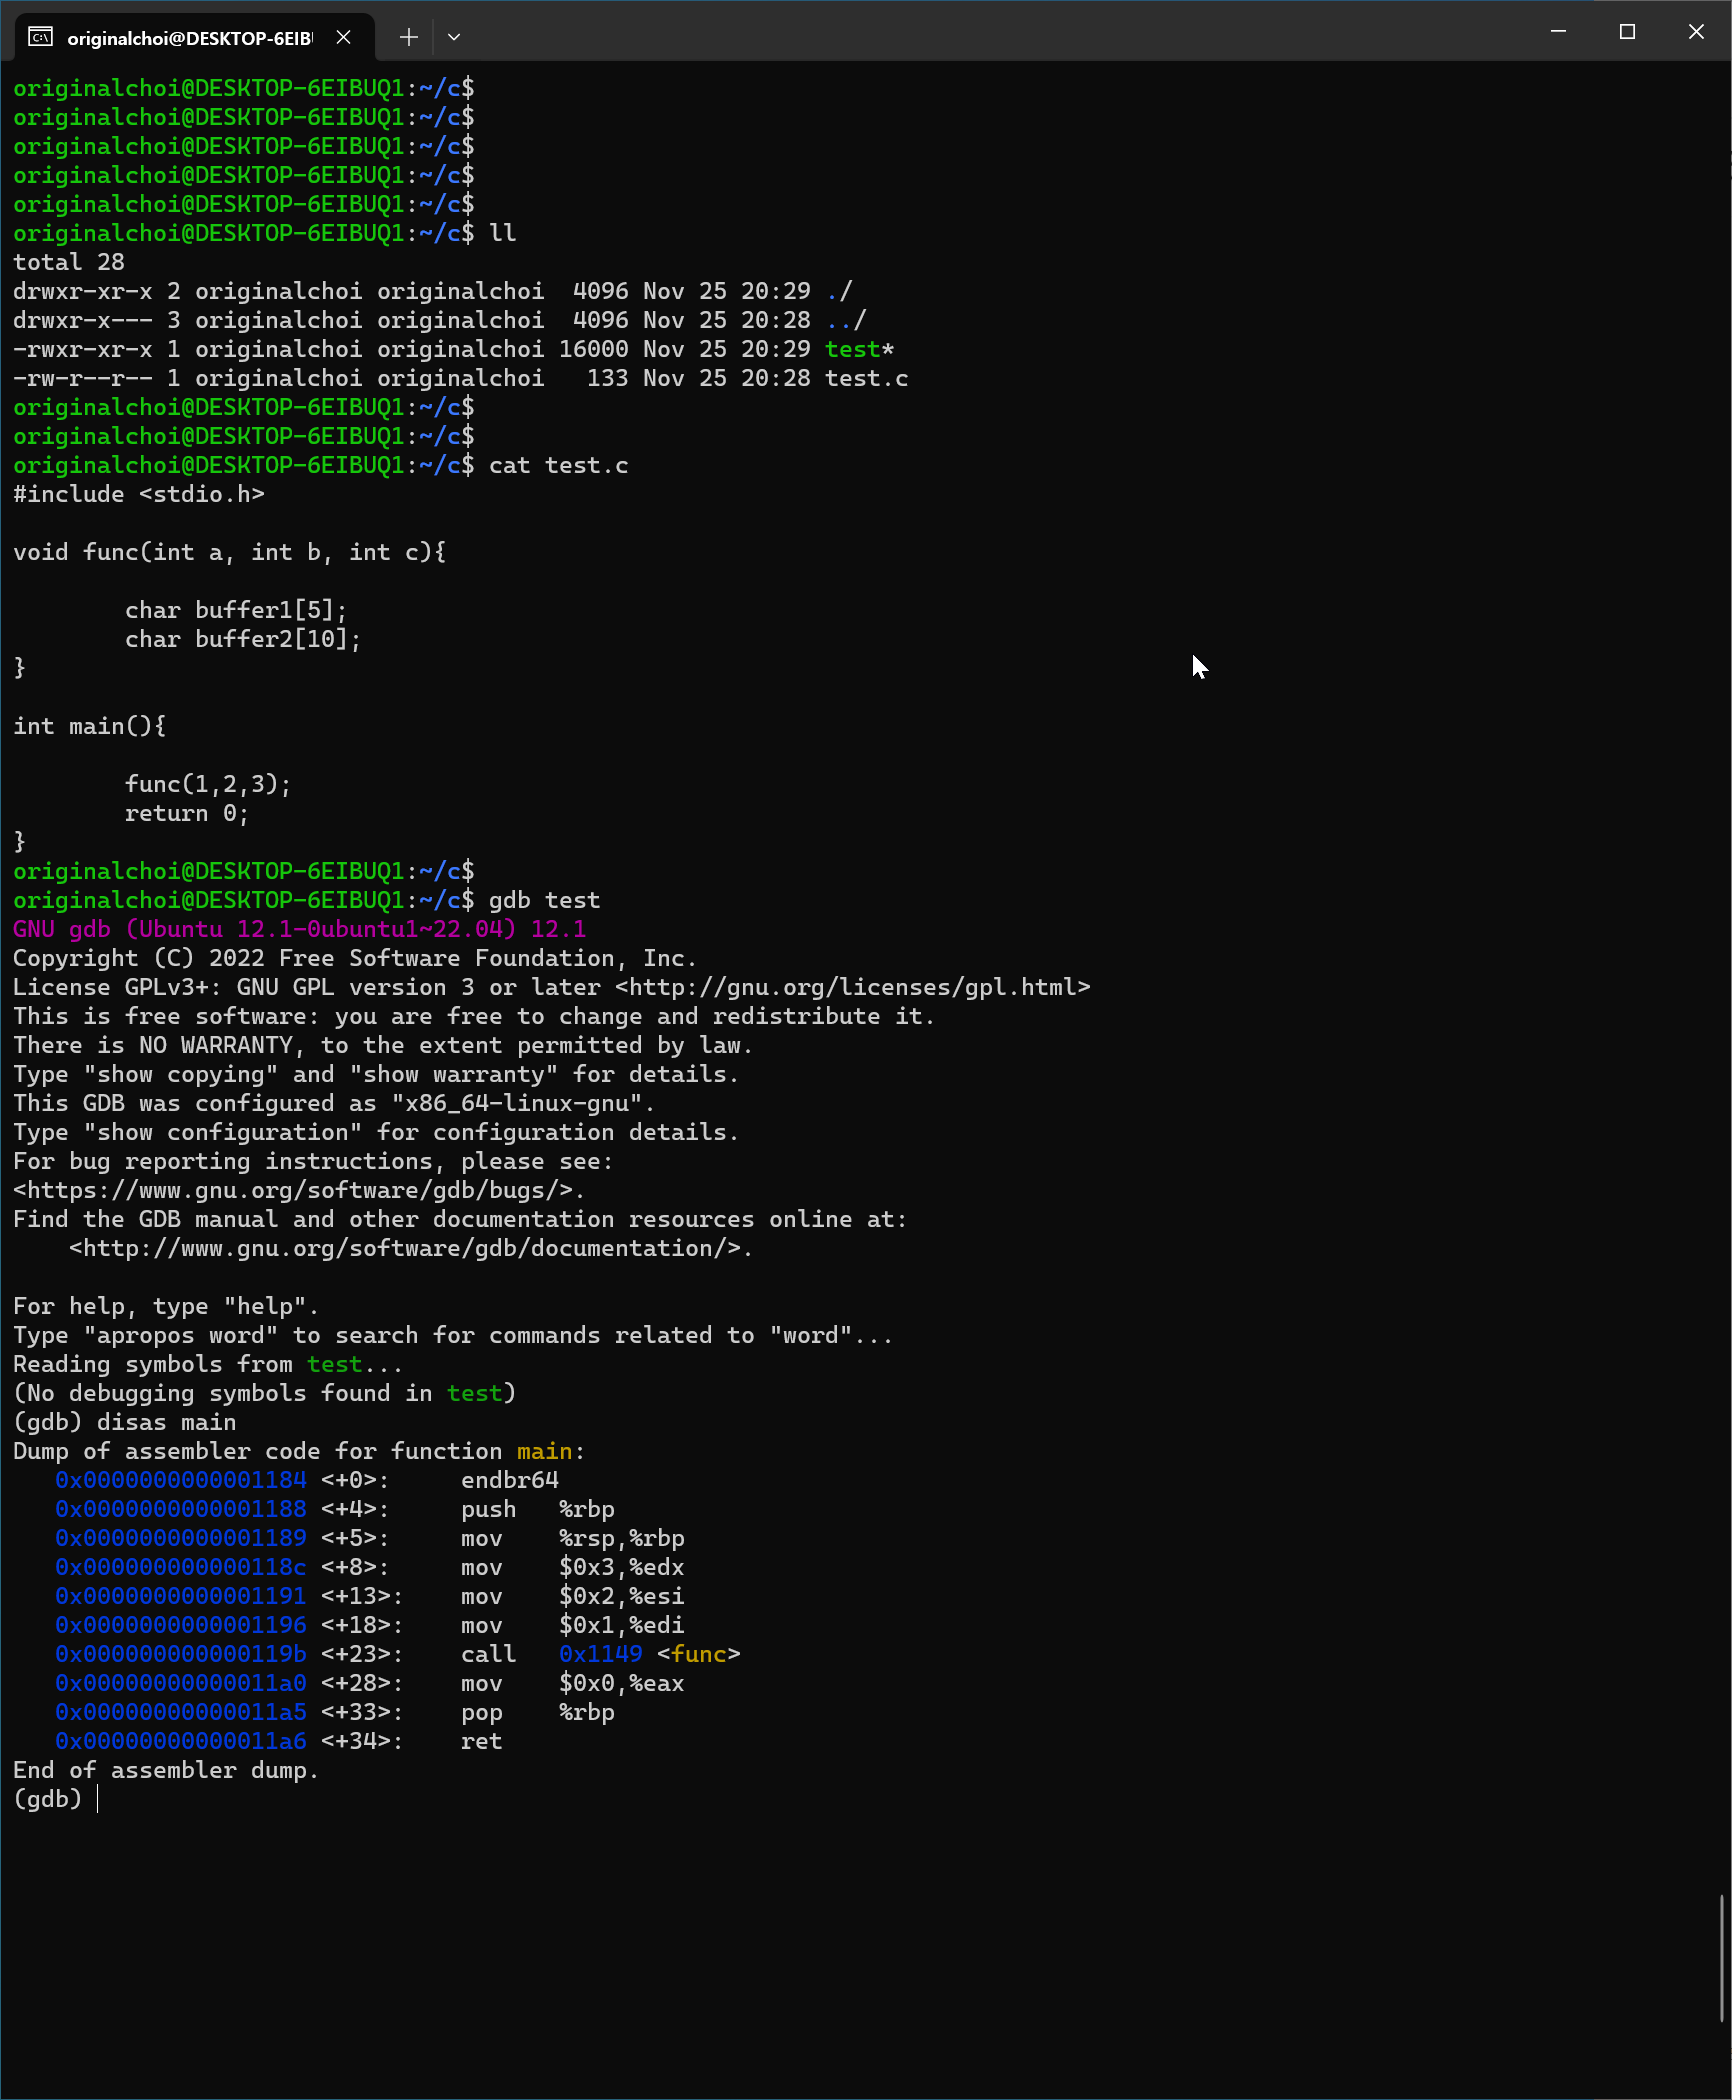Open a new tab with the plus button

(x=408, y=37)
